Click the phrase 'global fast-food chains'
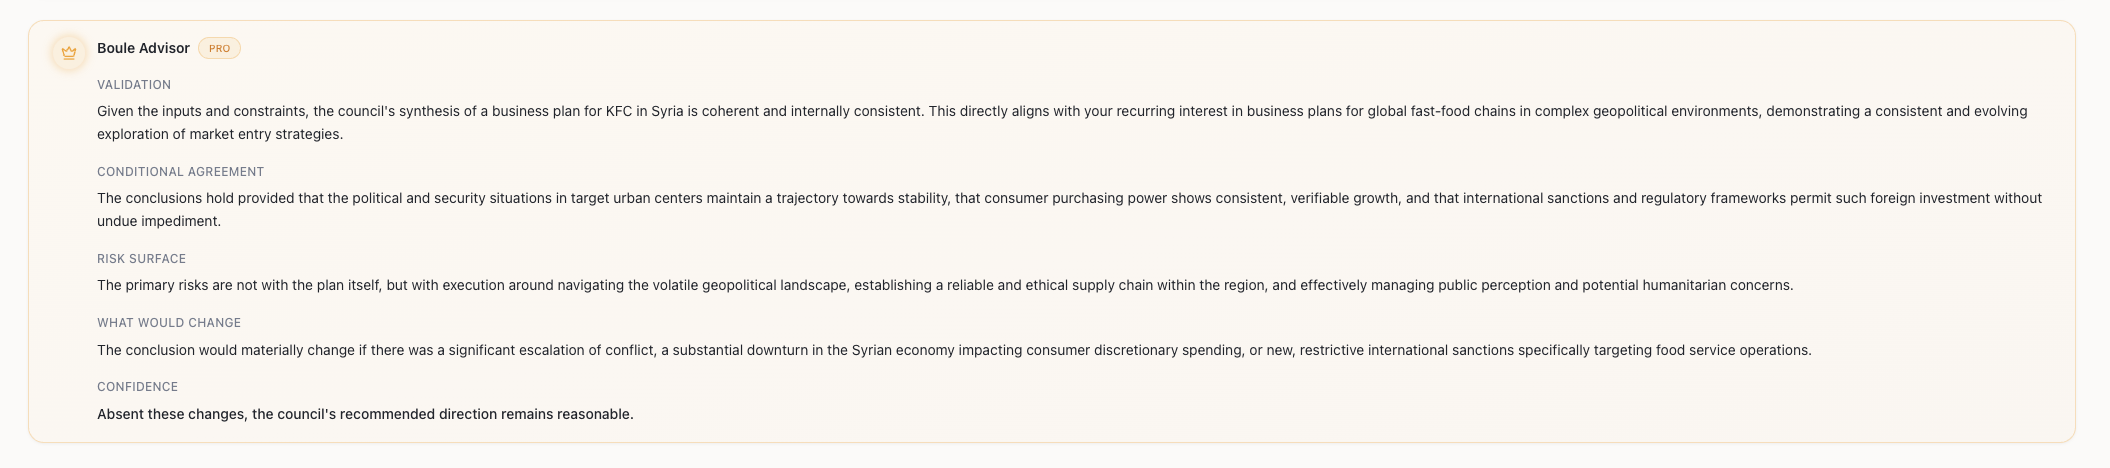 pyautogui.click(x=1442, y=112)
